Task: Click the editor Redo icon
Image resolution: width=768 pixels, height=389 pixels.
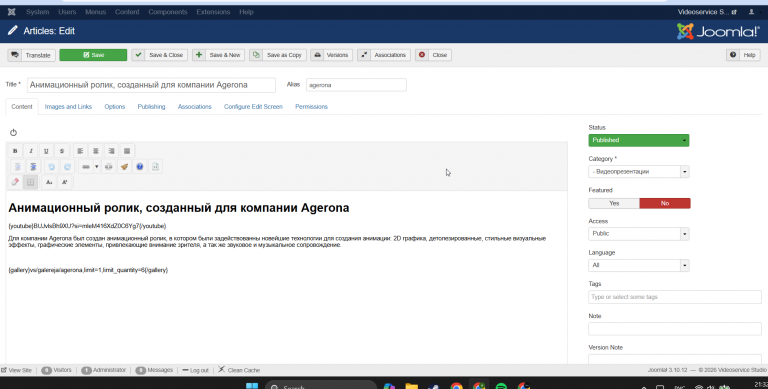Action: 67,167
